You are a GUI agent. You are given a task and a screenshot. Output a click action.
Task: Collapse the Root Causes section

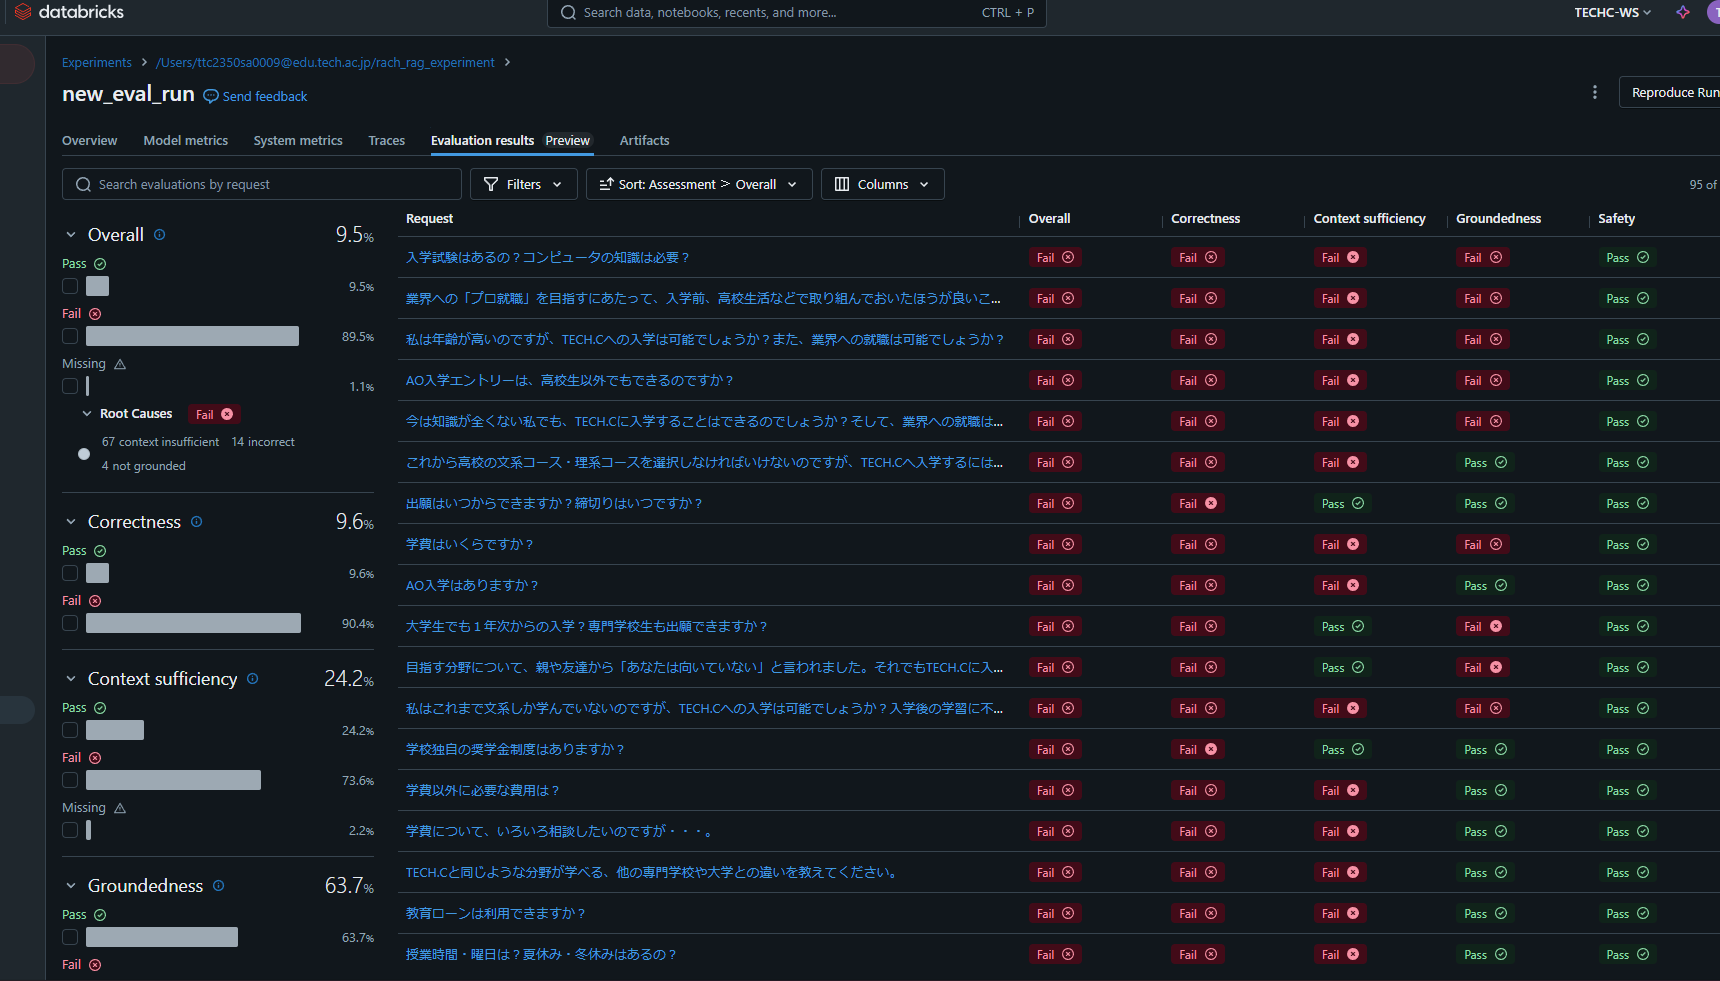[87, 414]
